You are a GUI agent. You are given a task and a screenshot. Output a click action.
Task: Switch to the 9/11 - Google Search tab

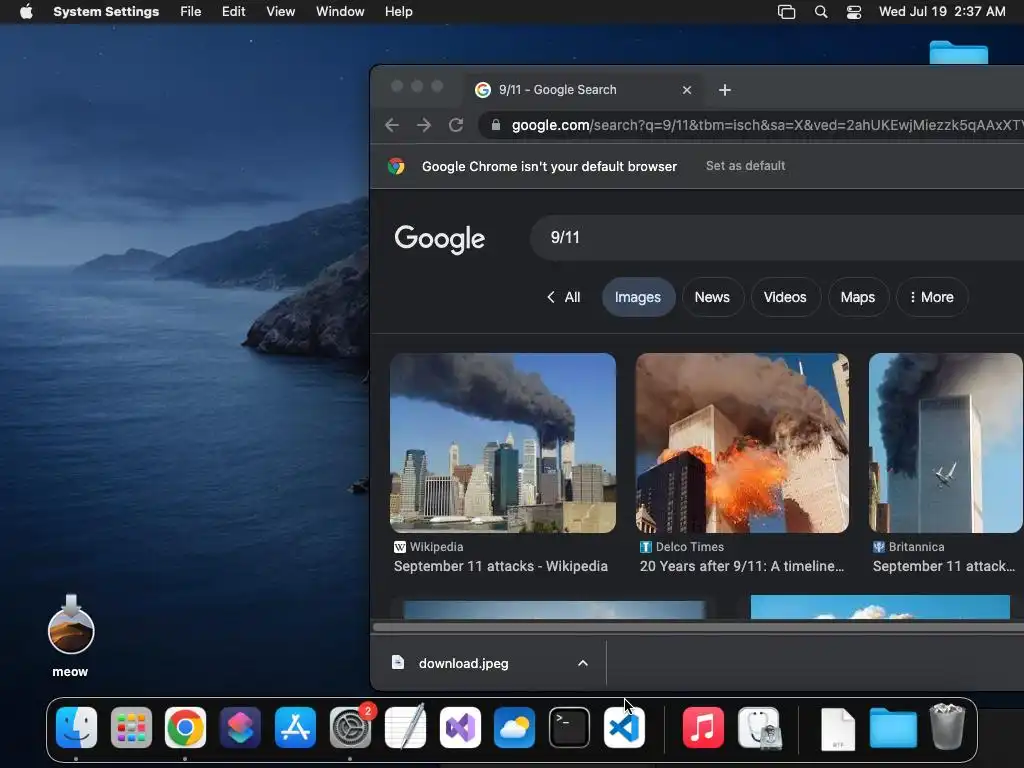(584, 90)
